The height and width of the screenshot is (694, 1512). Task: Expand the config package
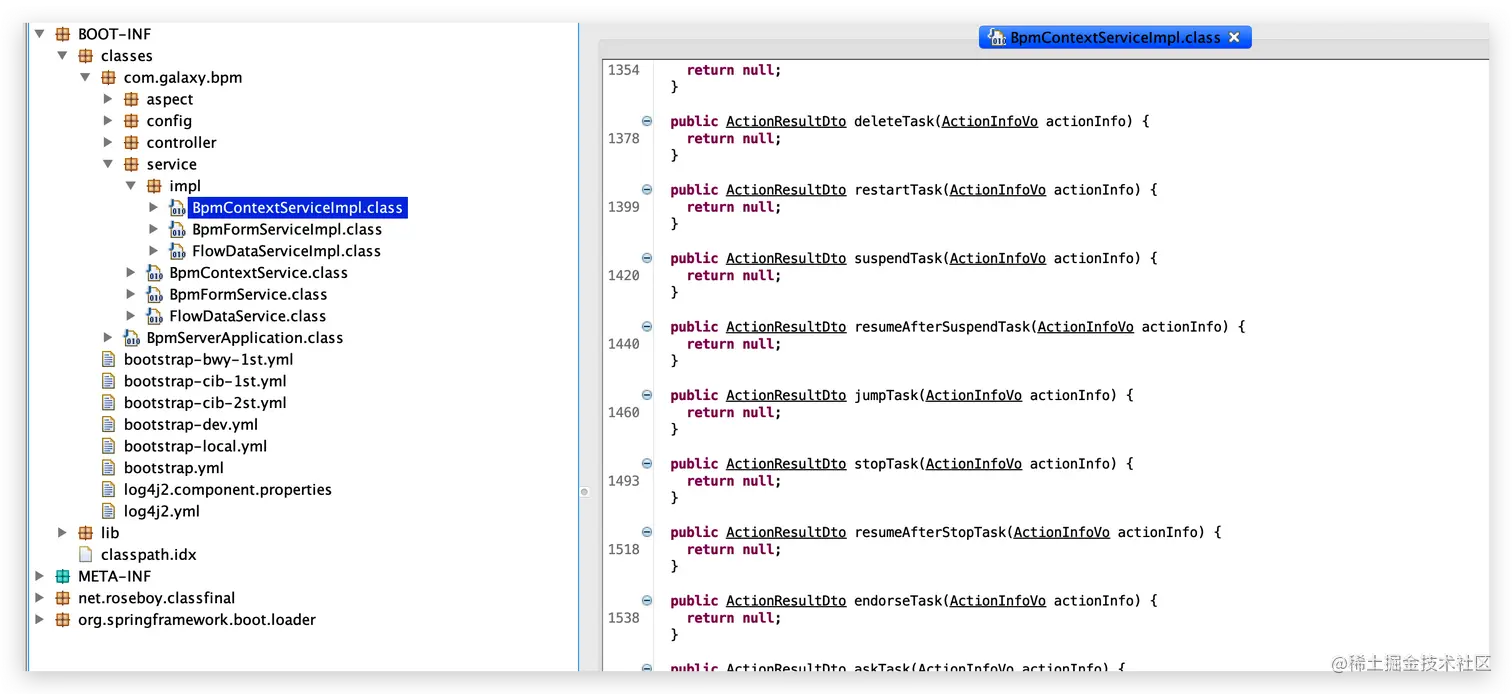[109, 121]
